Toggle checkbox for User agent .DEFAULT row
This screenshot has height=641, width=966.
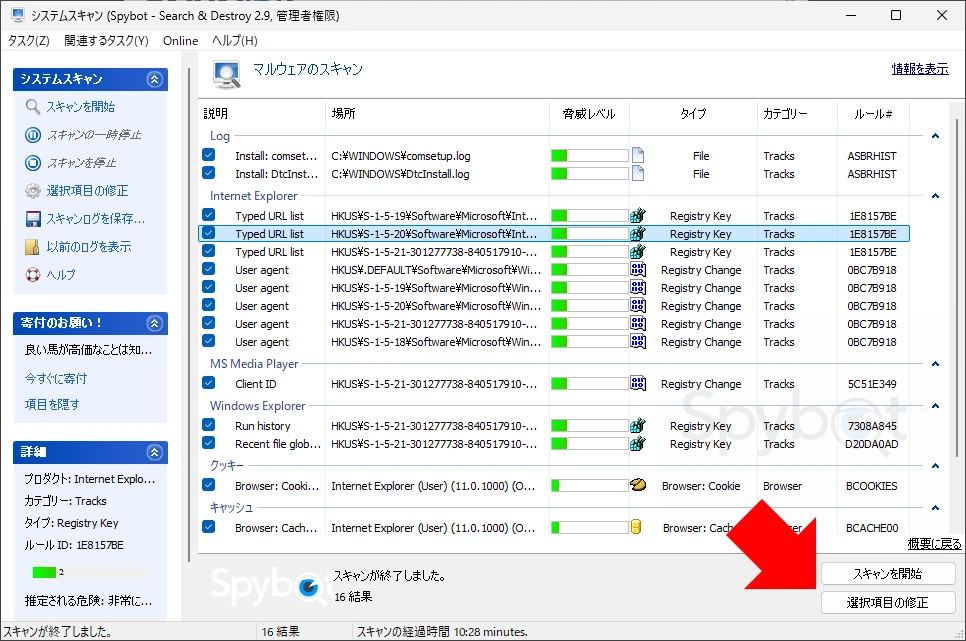tap(209, 269)
